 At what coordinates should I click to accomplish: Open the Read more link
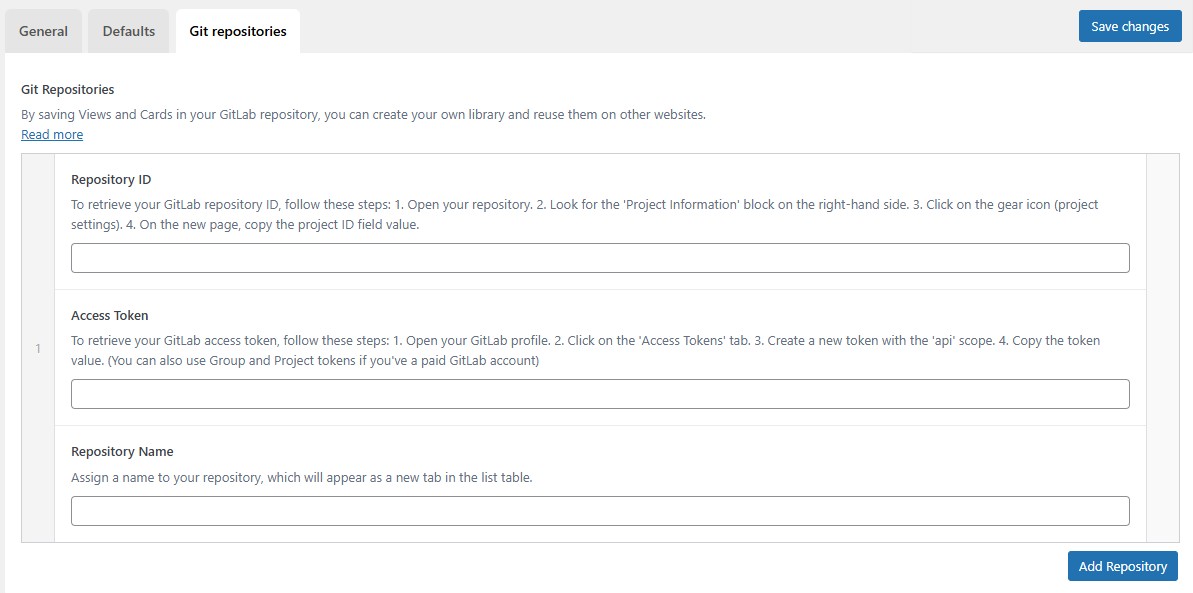pyautogui.click(x=52, y=134)
